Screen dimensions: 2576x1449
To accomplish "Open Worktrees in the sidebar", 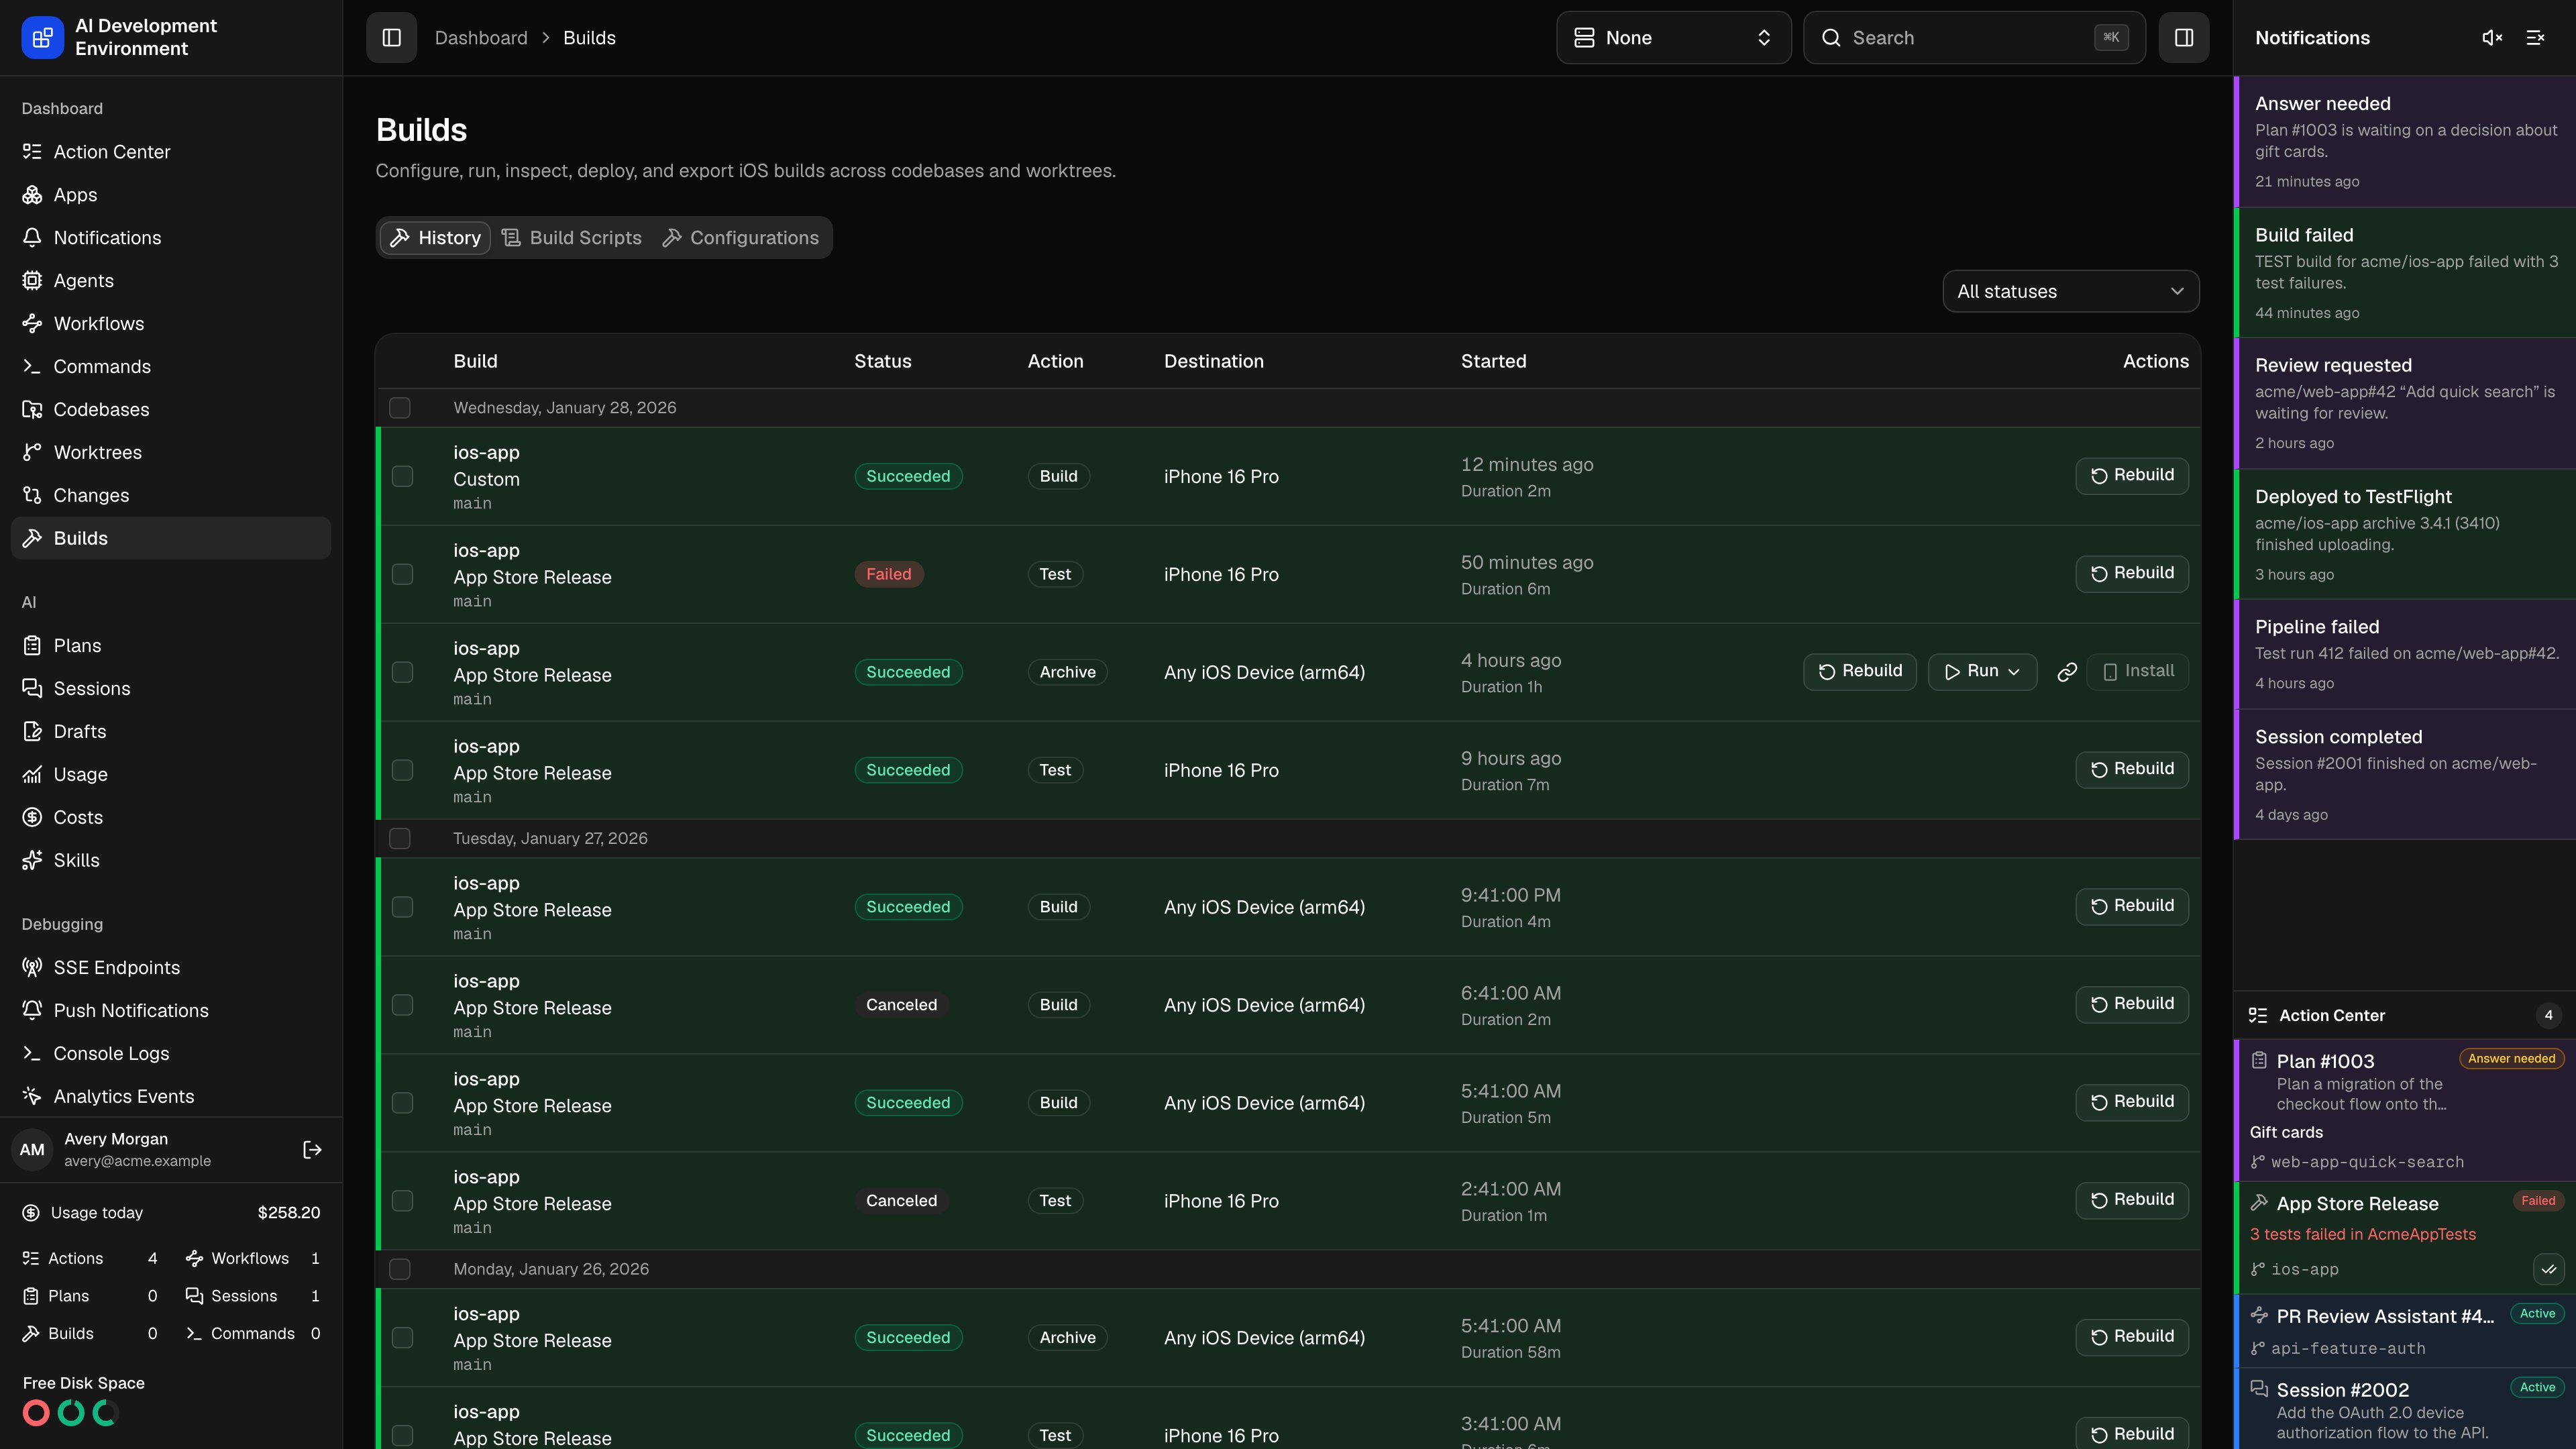I will pos(171,453).
